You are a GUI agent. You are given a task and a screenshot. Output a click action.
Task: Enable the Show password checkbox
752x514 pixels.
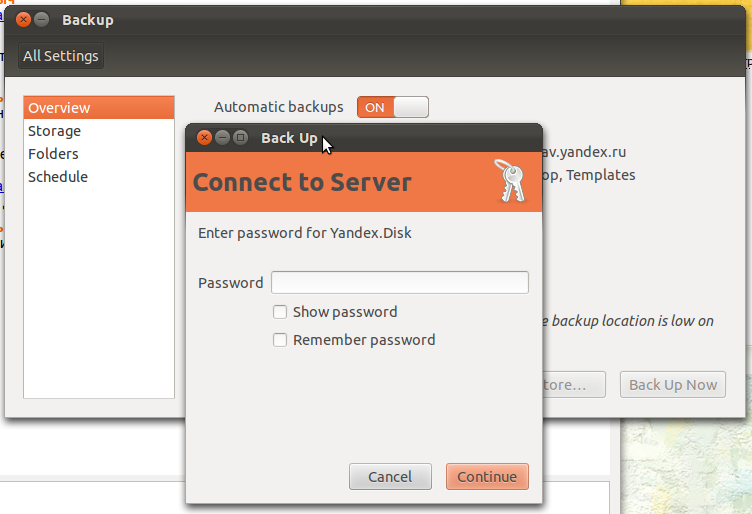[x=280, y=312]
